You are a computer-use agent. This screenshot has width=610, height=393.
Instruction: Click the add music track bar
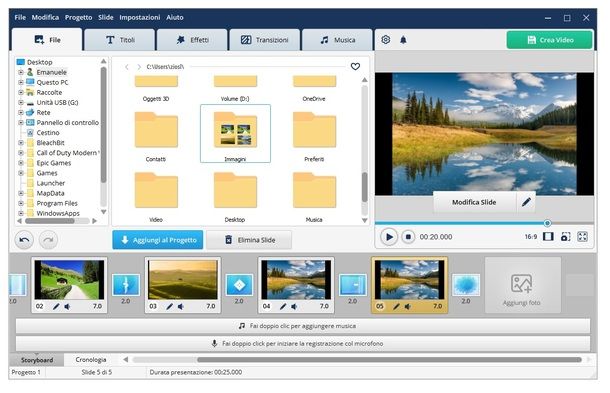coord(303,326)
